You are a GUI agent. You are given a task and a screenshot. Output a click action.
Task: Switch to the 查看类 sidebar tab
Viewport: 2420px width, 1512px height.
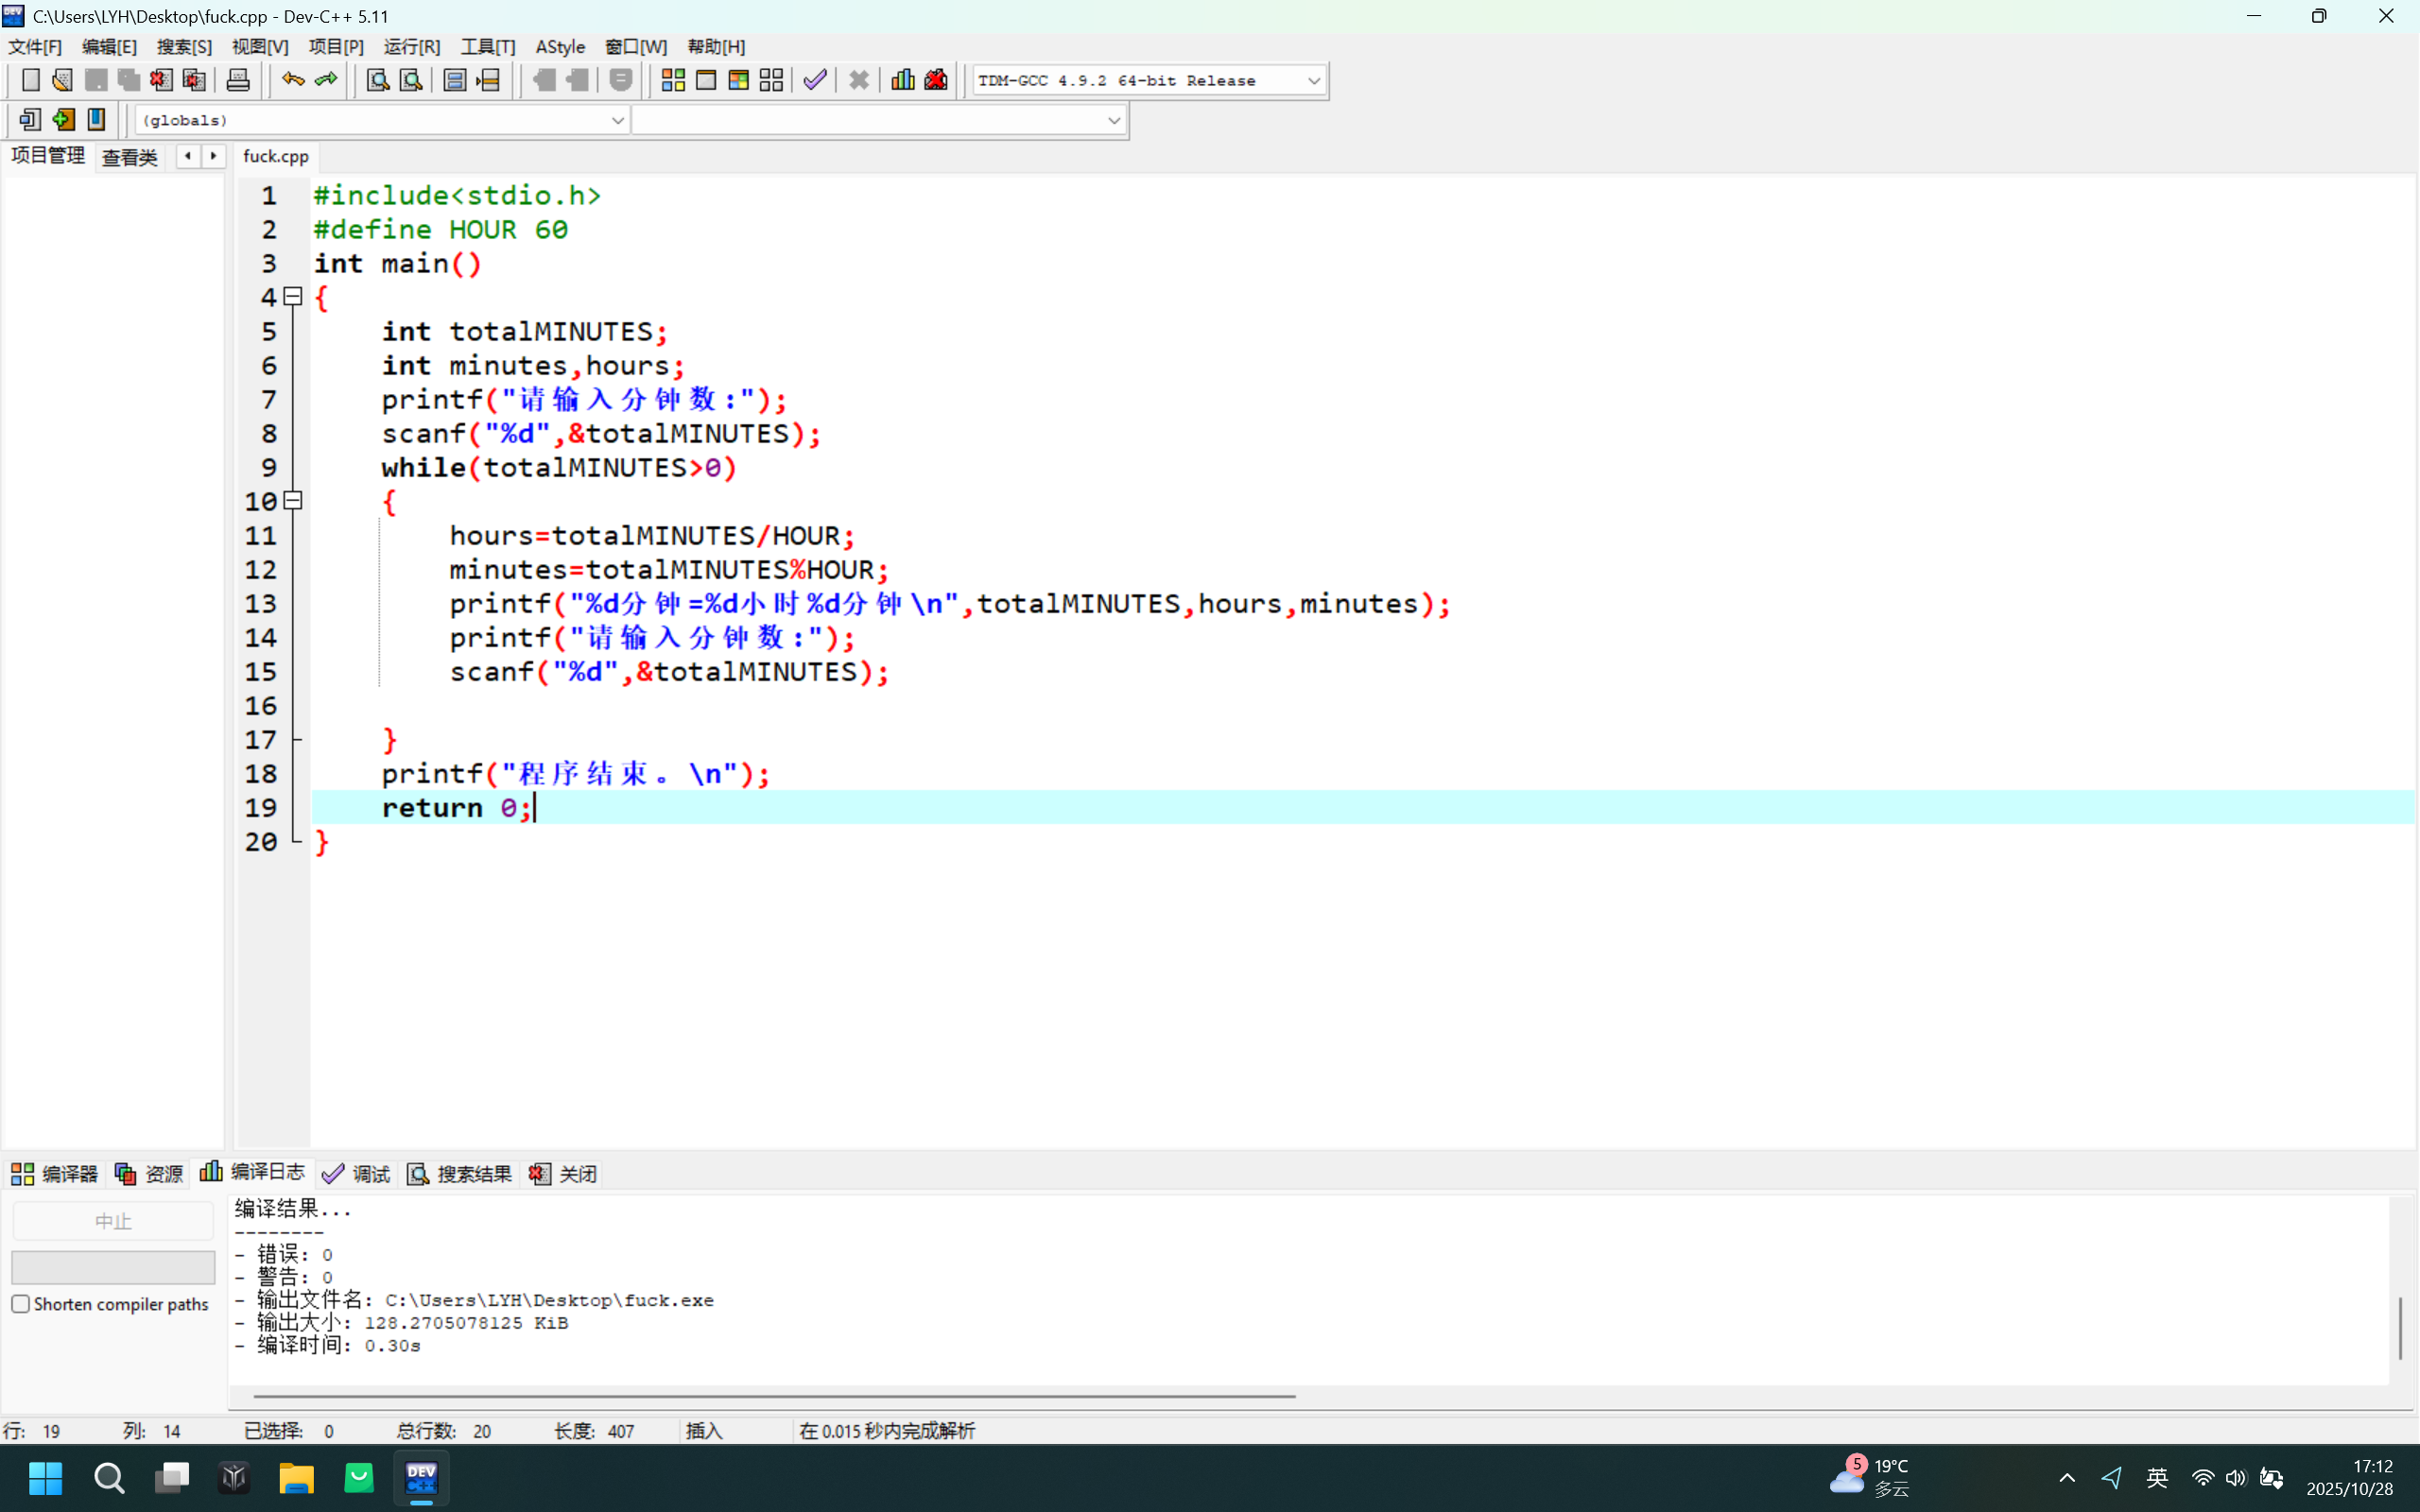pos(130,157)
